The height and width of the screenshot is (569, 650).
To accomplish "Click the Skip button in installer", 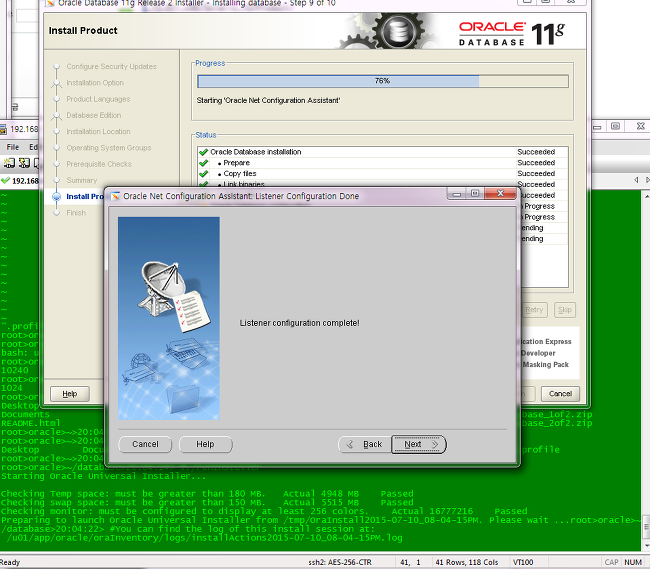I will tap(565, 310).
